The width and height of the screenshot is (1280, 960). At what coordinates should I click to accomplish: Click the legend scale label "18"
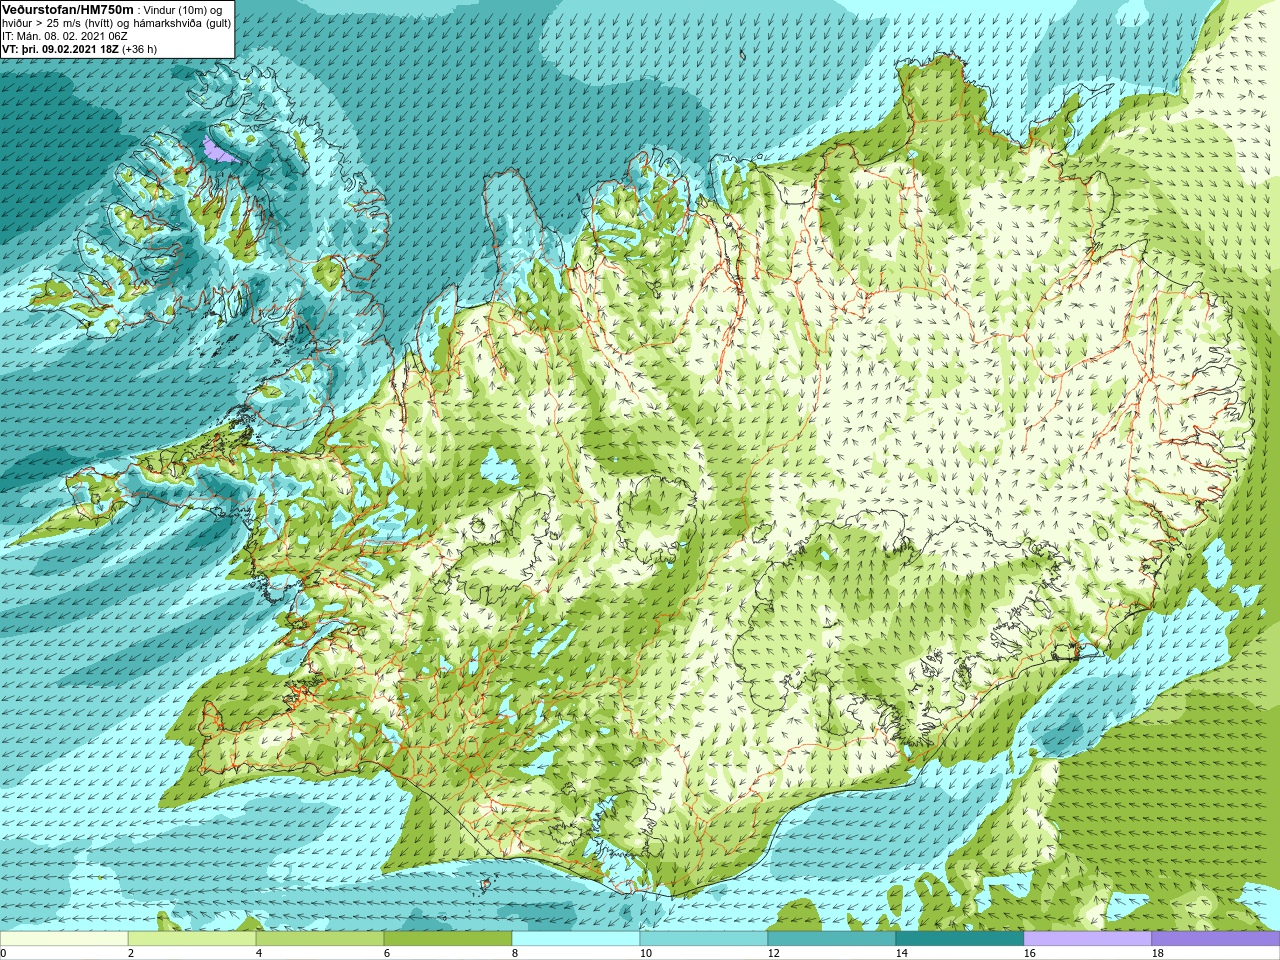click(1158, 954)
